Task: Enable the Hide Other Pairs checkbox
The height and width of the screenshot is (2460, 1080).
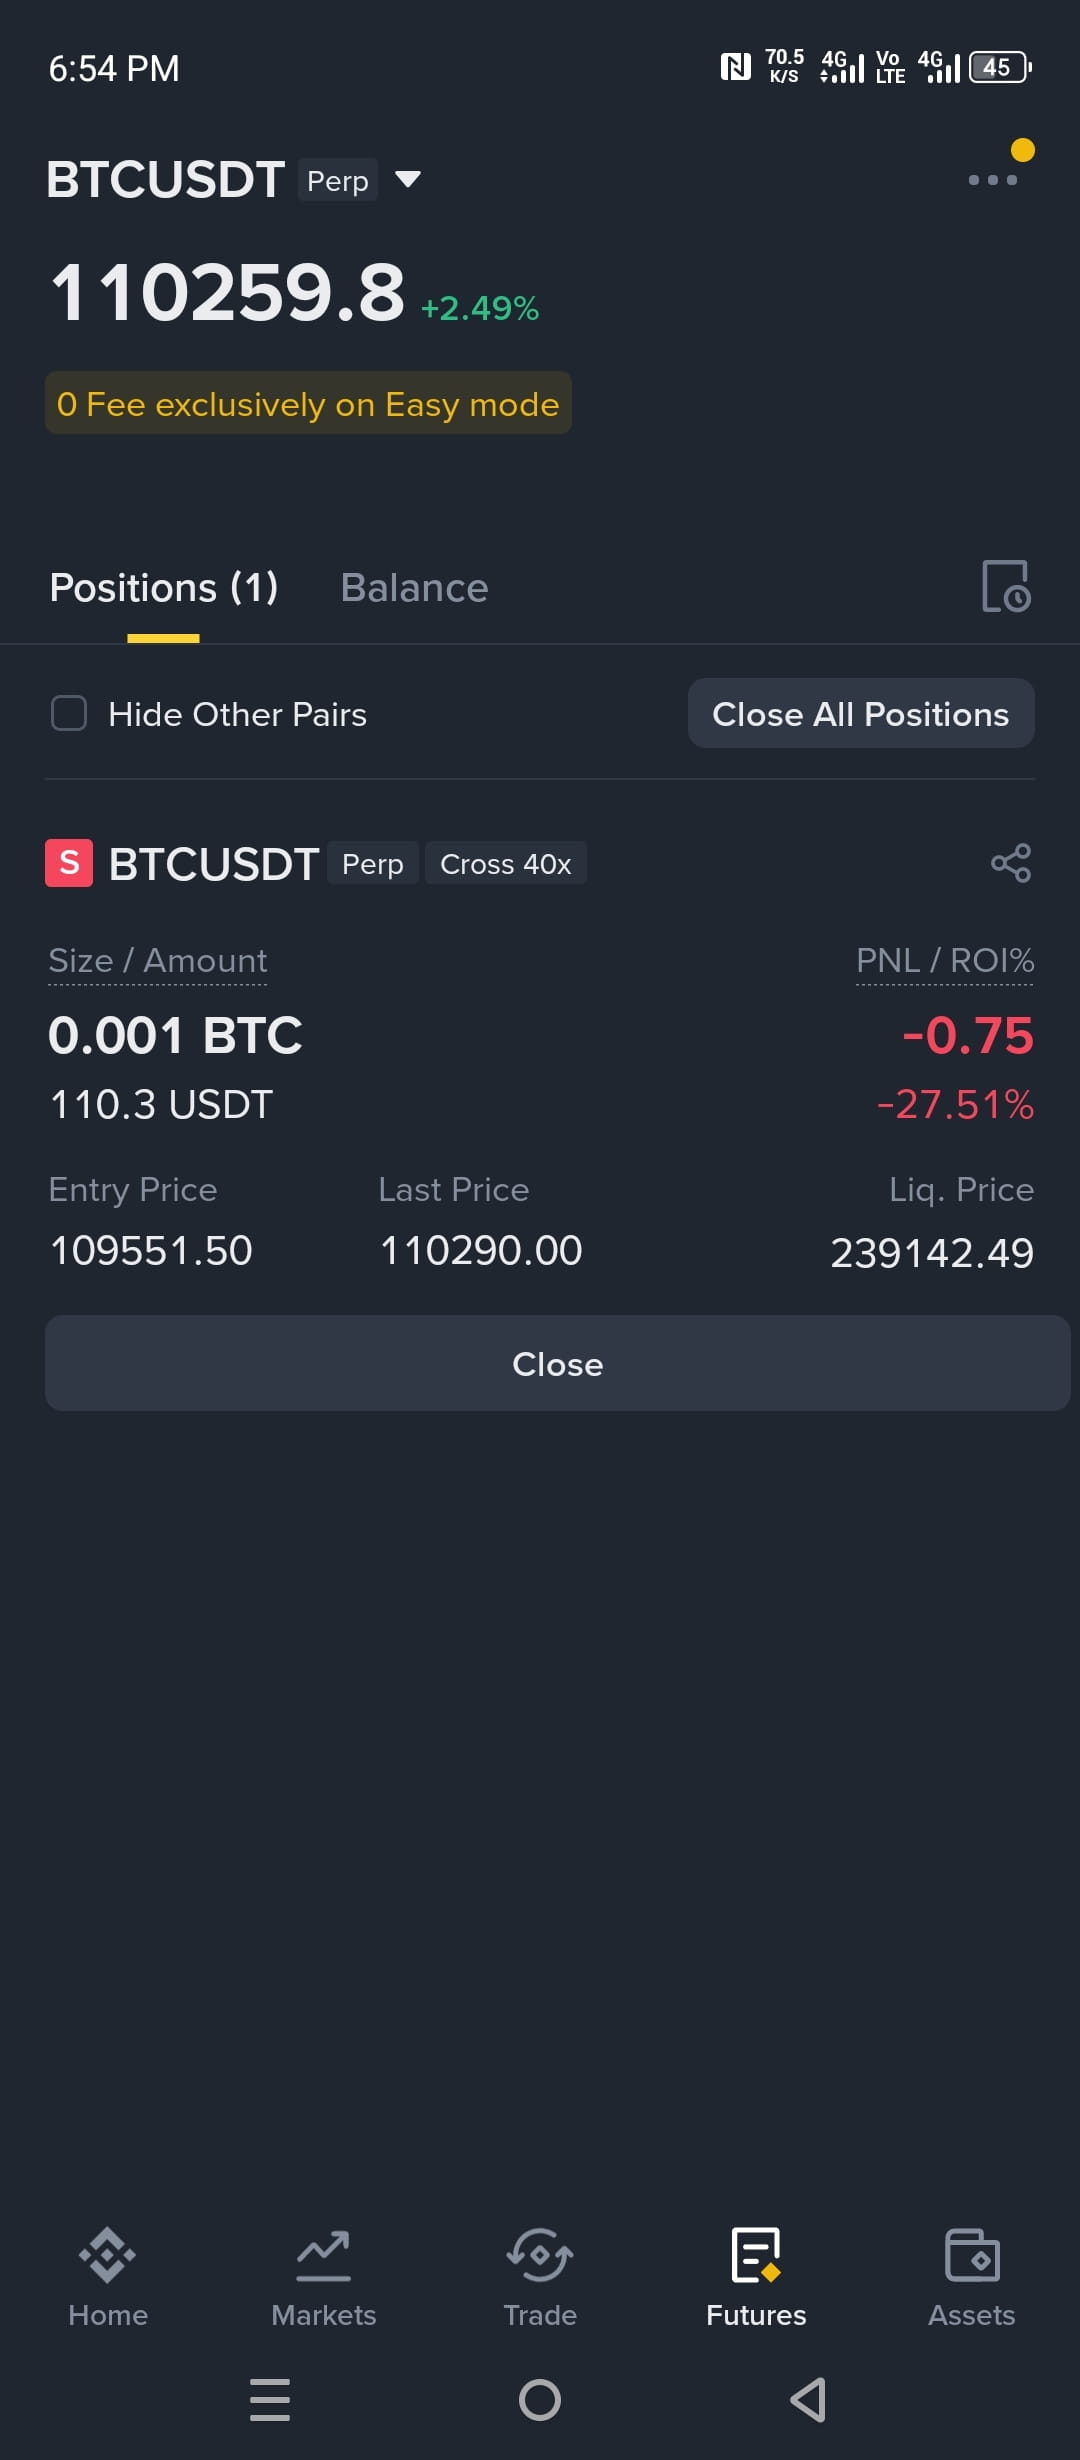Action: pos(69,714)
